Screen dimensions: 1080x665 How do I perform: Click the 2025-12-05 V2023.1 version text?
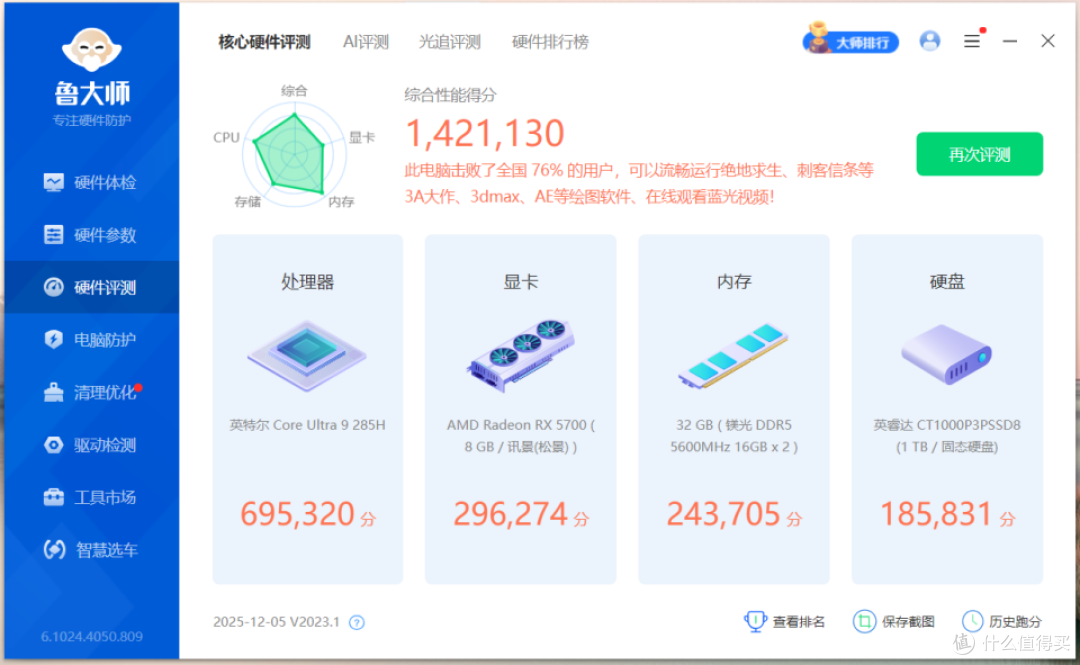coord(276,622)
